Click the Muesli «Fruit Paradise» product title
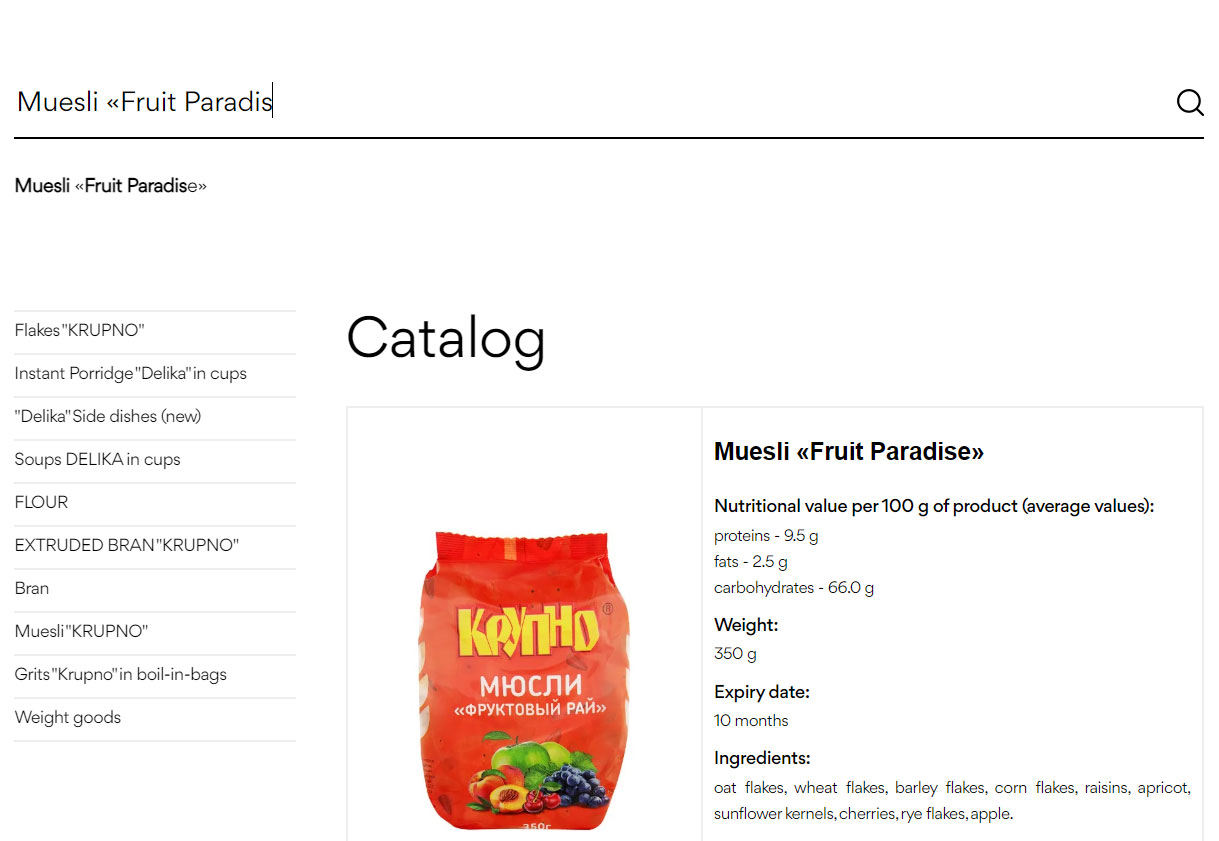Screen dimensions: 1219x841 (849, 452)
